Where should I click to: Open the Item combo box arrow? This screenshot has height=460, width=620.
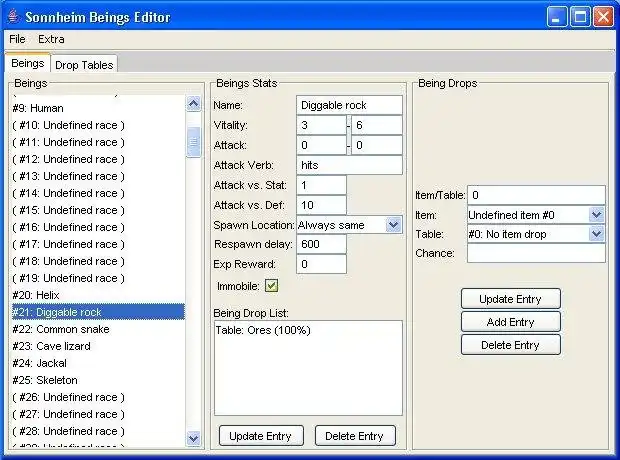coord(596,215)
